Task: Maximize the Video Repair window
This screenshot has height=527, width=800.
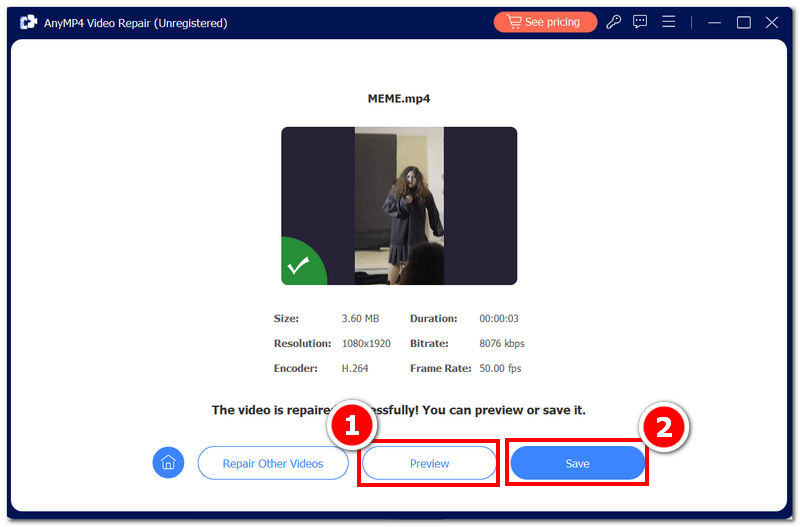Action: click(x=743, y=22)
